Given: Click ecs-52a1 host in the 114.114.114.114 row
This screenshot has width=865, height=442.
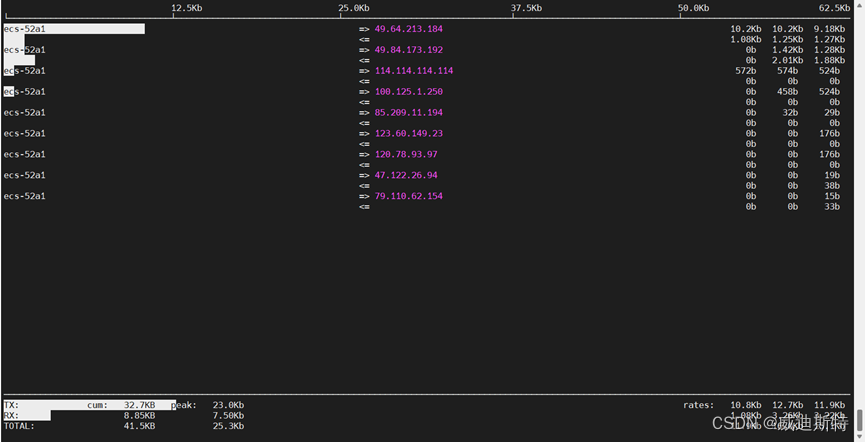Looking at the screenshot, I should [25, 71].
